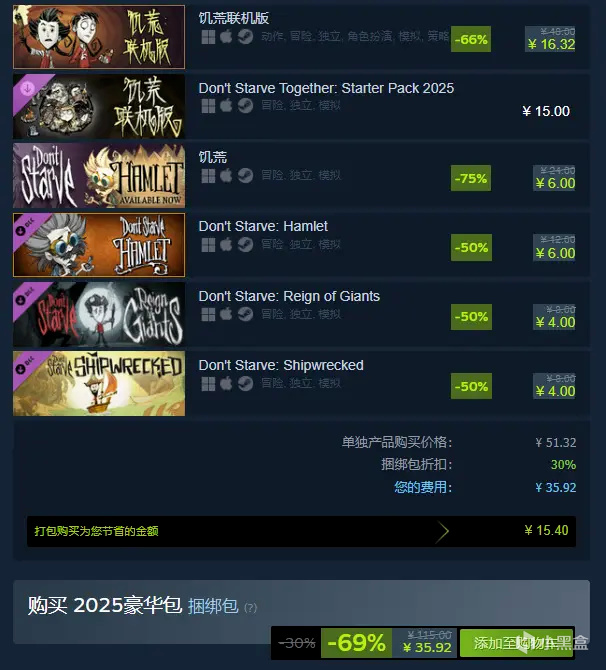Viewport: 606px width, 670px height.
Task: Open the Don't Starve Together: Starter Pack 2025 title
Action: coord(326,88)
